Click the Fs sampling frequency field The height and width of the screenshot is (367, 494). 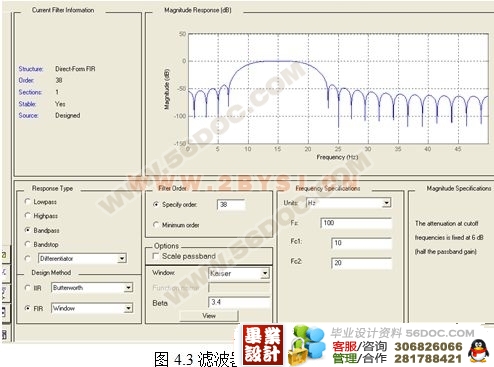point(356,223)
